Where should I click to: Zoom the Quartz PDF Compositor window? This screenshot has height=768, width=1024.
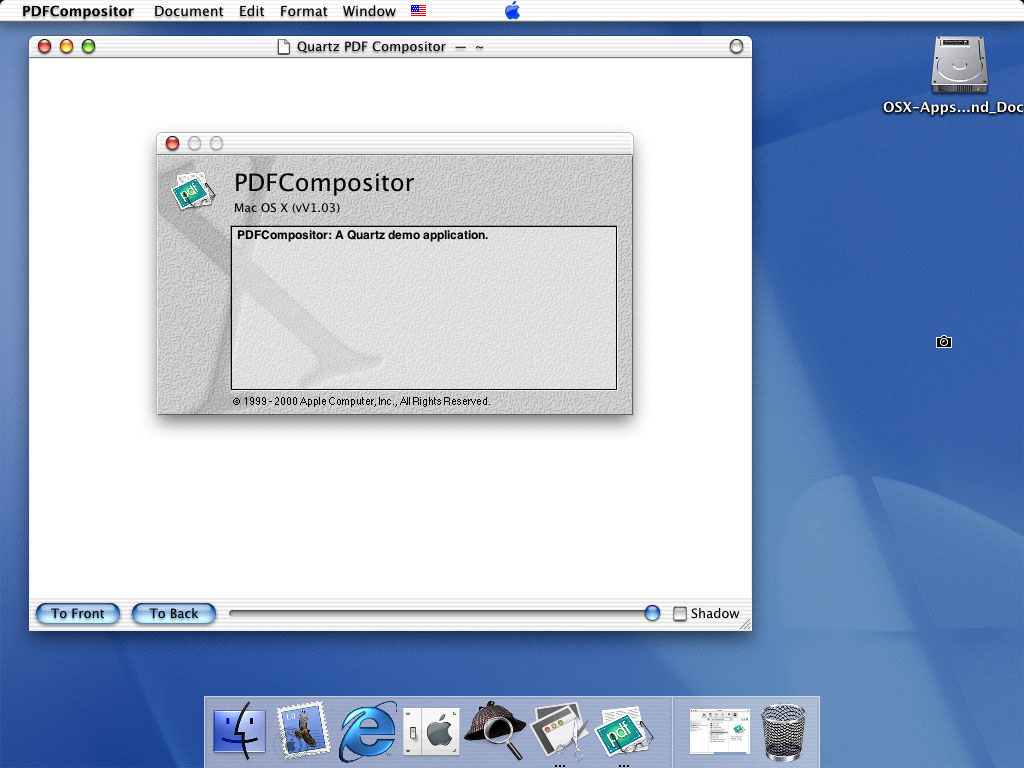[89, 46]
